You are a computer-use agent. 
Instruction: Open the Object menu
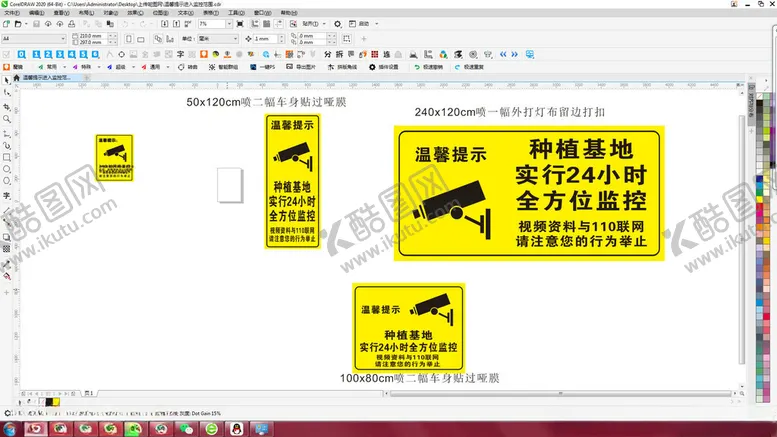pyautogui.click(x=111, y=13)
